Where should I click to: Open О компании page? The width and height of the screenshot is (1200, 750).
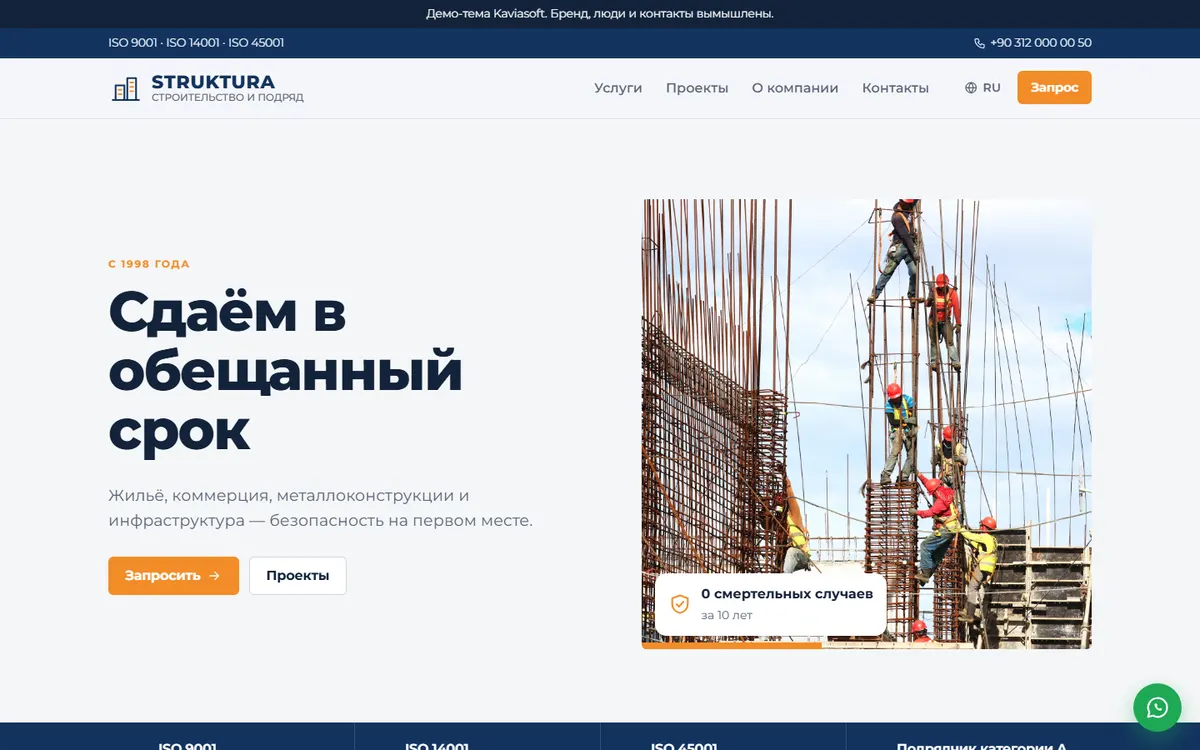pos(795,88)
